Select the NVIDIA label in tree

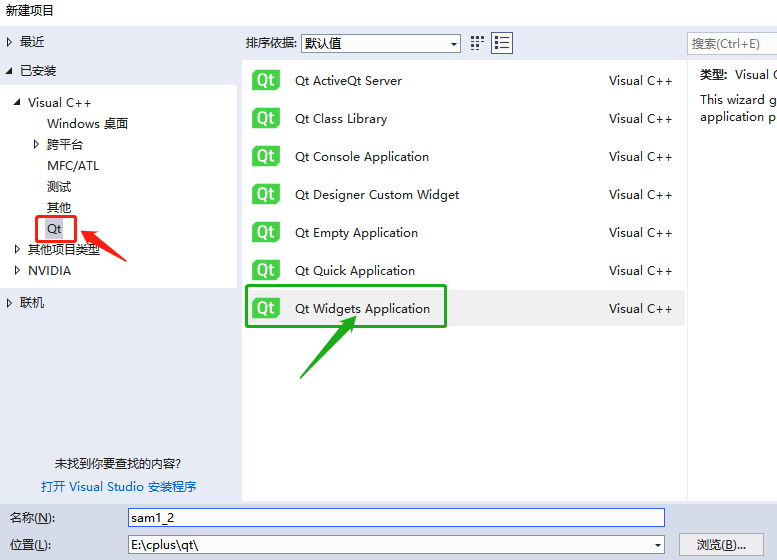50,271
